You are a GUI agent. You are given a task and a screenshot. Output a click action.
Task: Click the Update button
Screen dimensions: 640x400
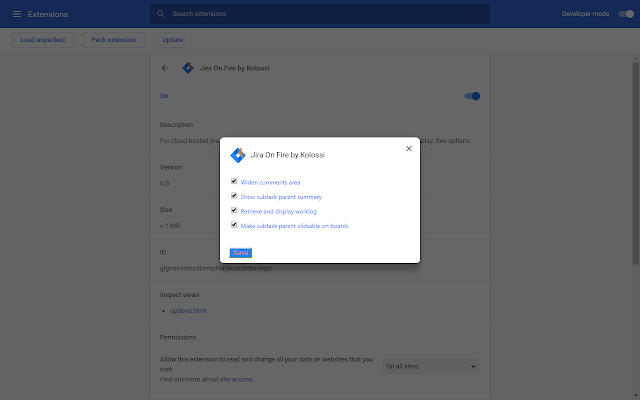[173, 40]
